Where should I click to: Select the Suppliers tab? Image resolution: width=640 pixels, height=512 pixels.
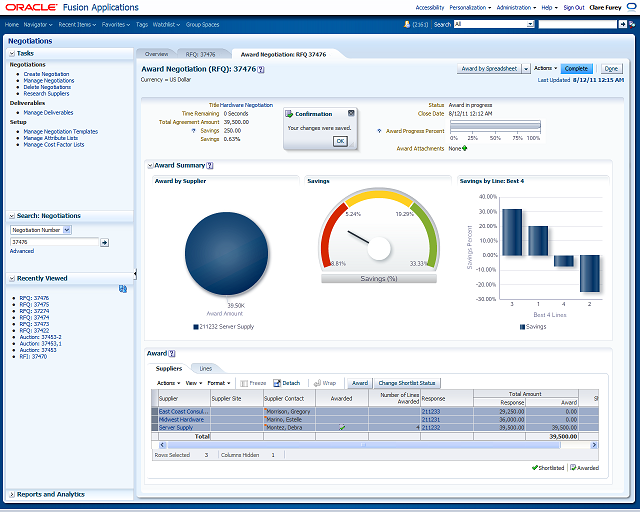tap(169, 369)
